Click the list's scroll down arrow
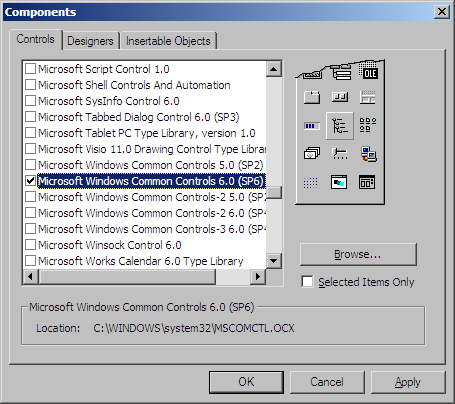The width and height of the screenshot is (455, 404). pos(274,261)
